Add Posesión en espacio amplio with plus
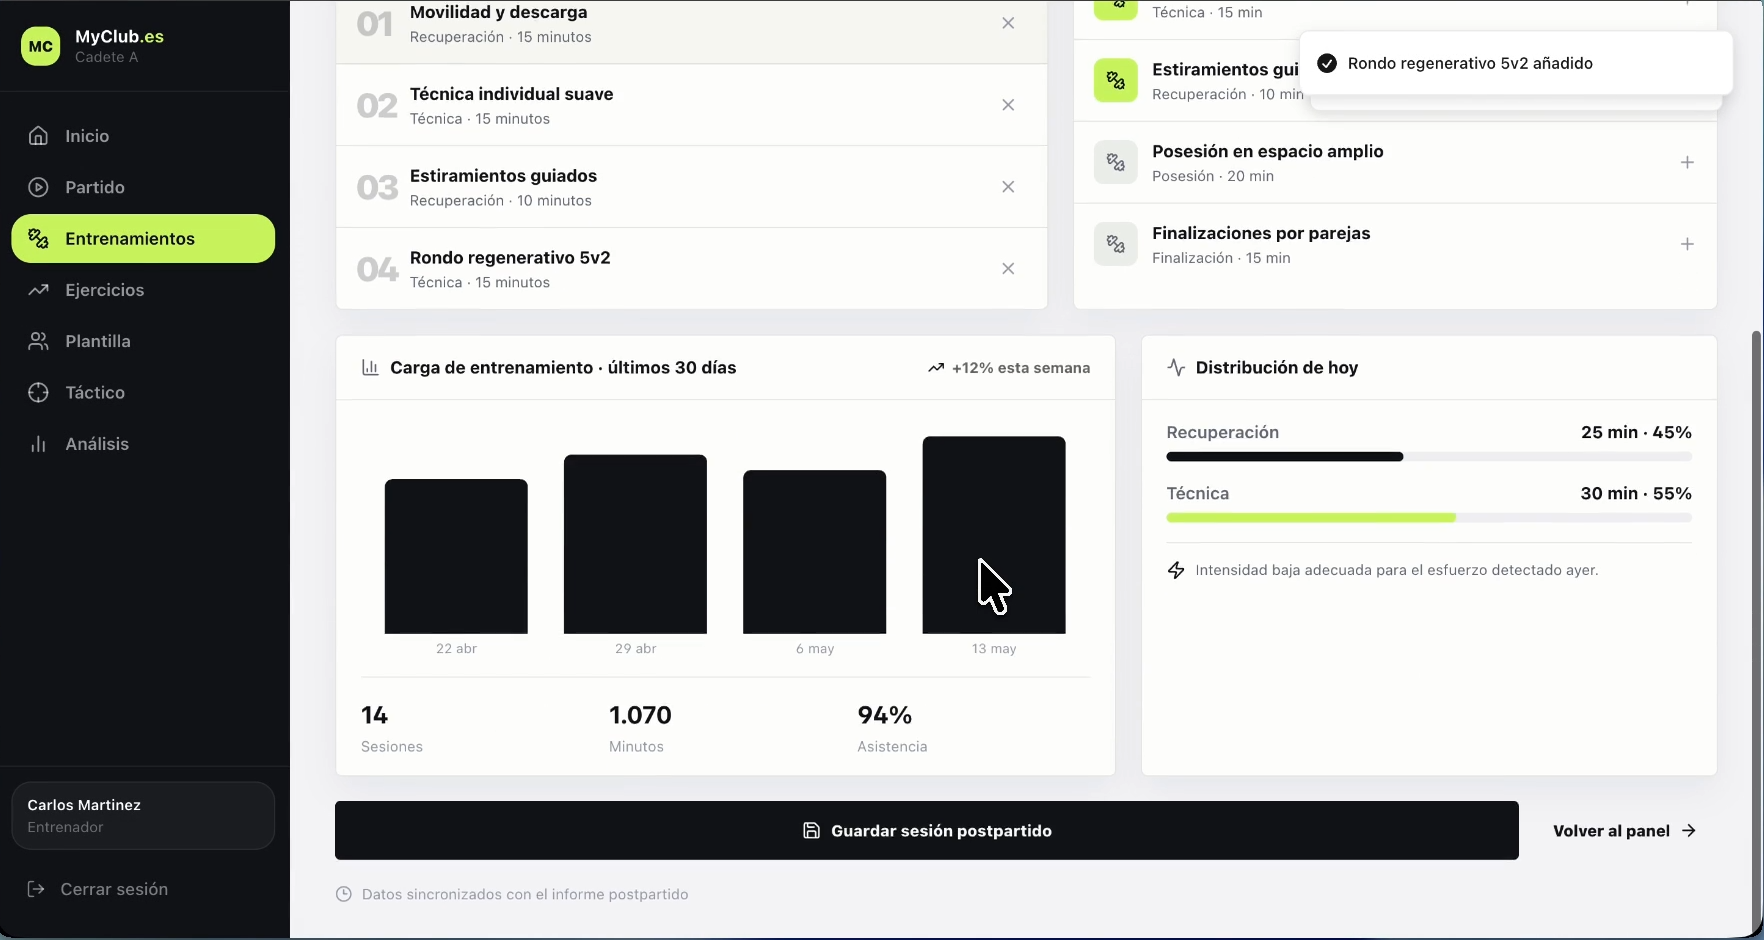The width and height of the screenshot is (1764, 940). pyautogui.click(x=1687, y=162)
